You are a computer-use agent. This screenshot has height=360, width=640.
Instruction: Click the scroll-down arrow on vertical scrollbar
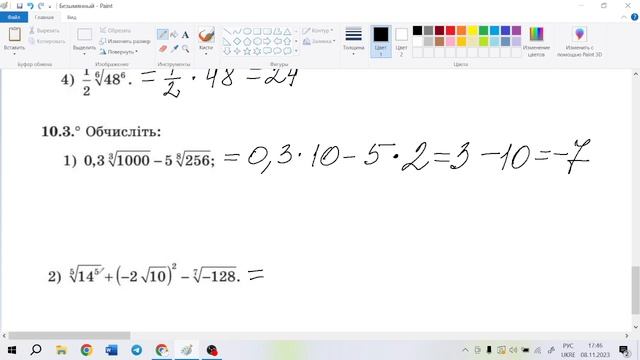636,327
